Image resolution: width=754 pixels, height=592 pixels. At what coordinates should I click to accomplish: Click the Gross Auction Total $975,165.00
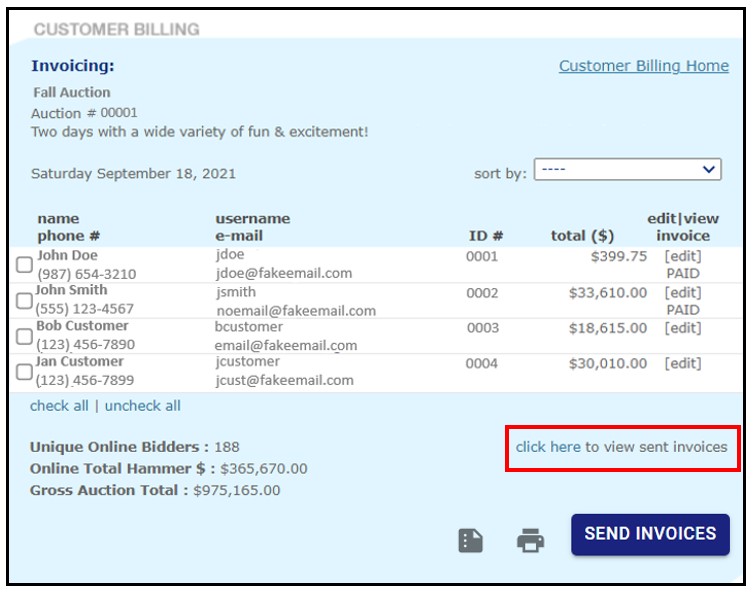point(237,491)
